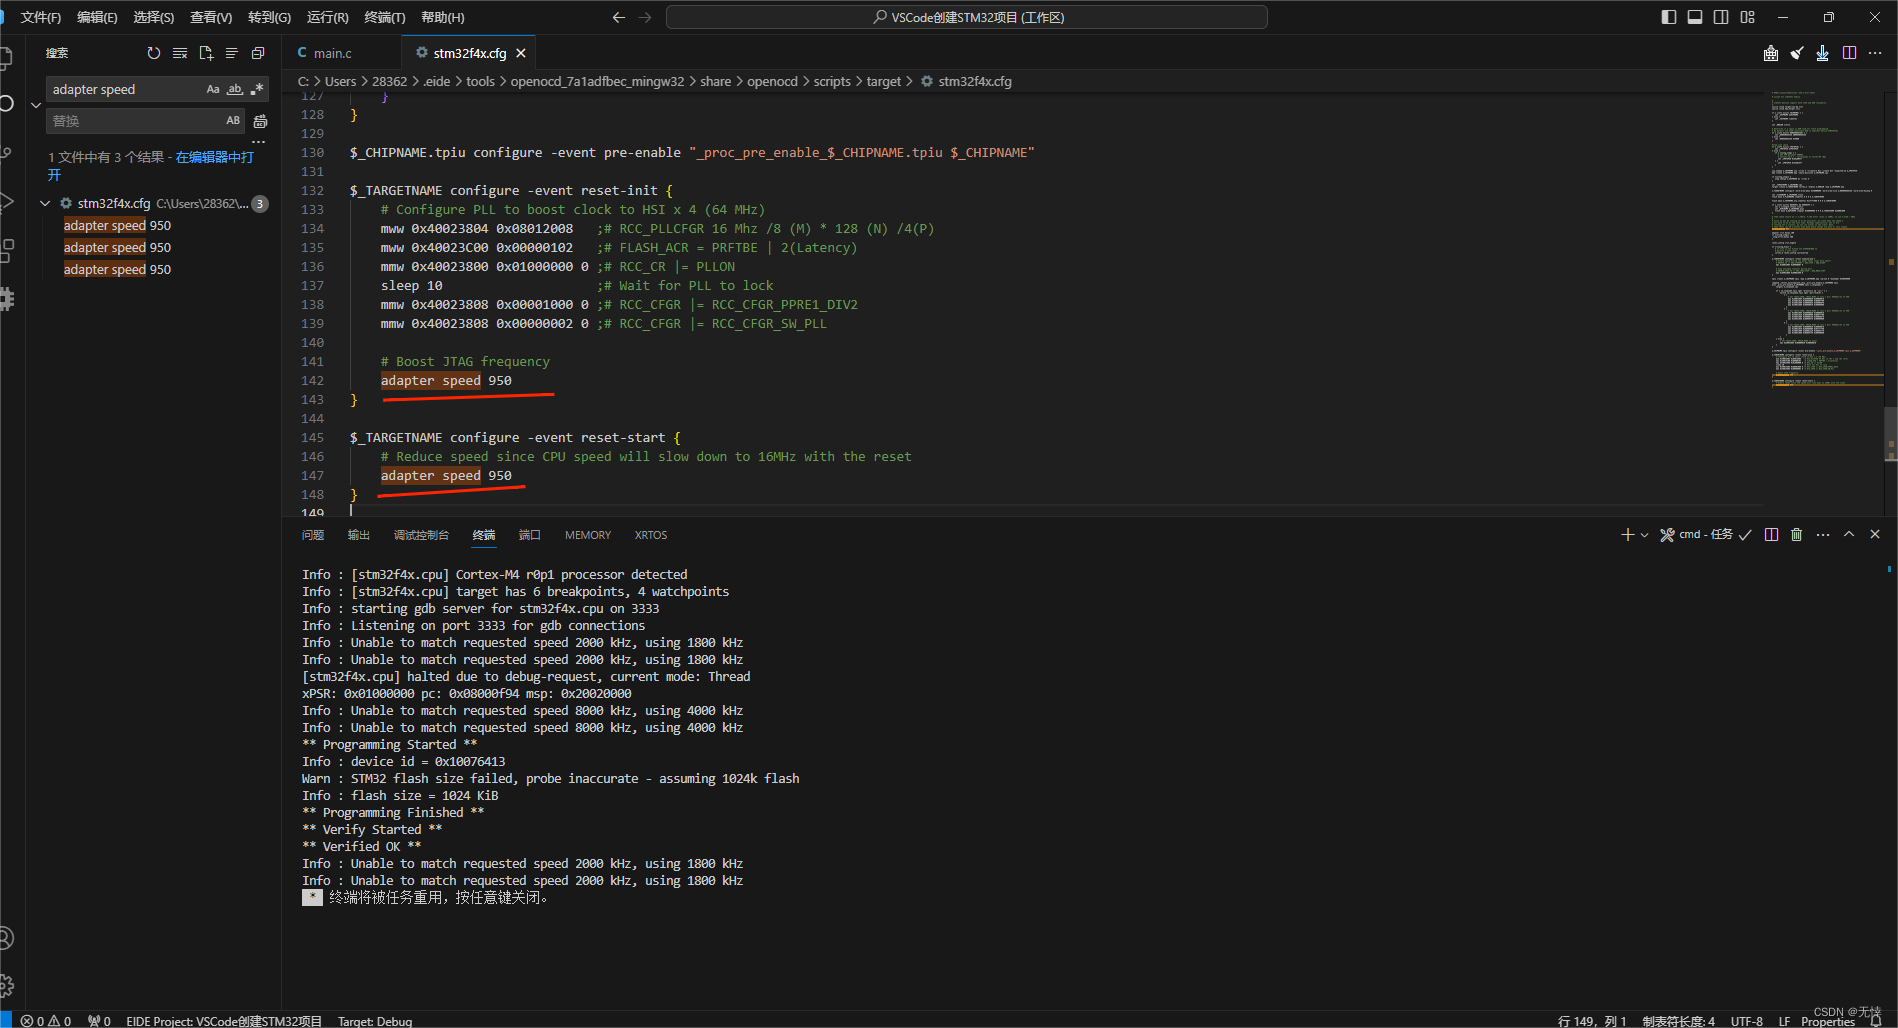This screenshot has height=1028, width=1898.
Task: Open Manage gear in activity bar
Action: [7, 985]
